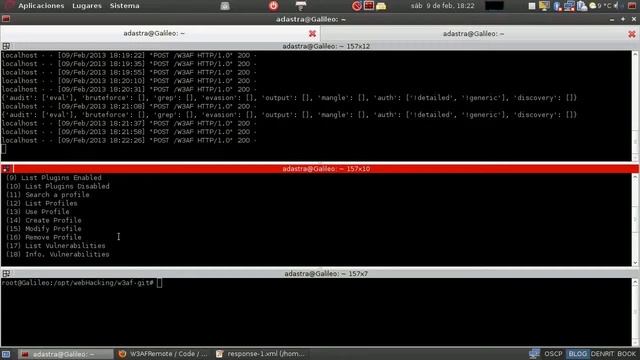Screen dimensions: 640x360
Task: Open the Sistema menu
Action: (x=124, y=6)
